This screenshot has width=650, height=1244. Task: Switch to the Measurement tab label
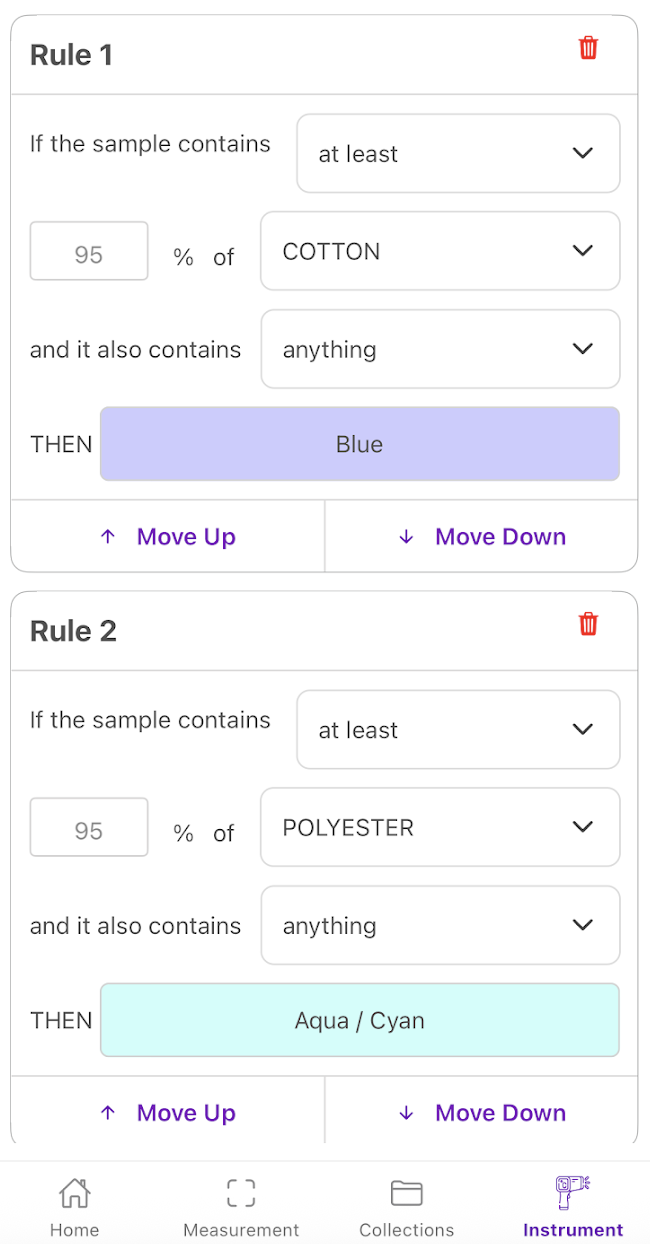click(241, 1230)
